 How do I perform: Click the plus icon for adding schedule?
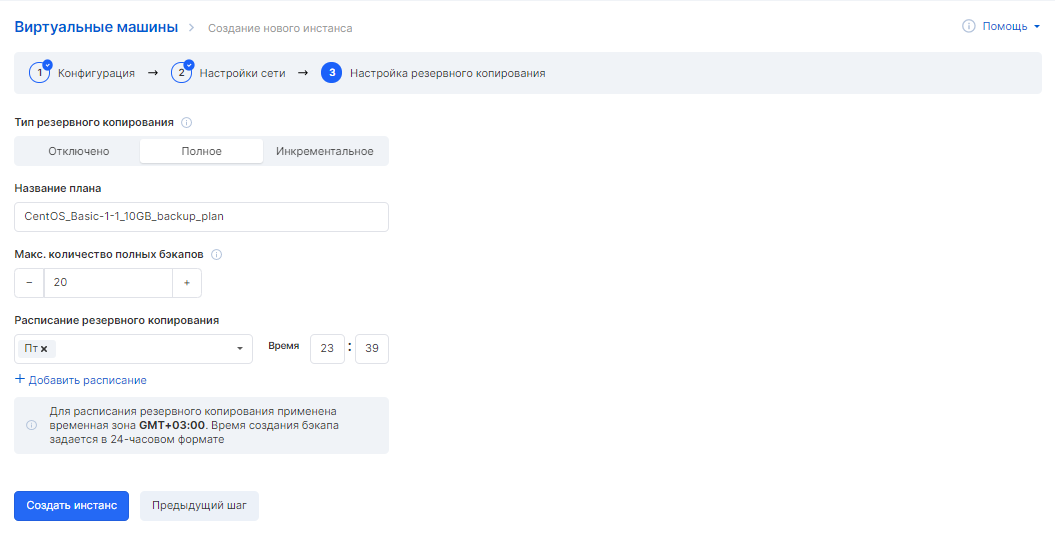tap(20, 380)
